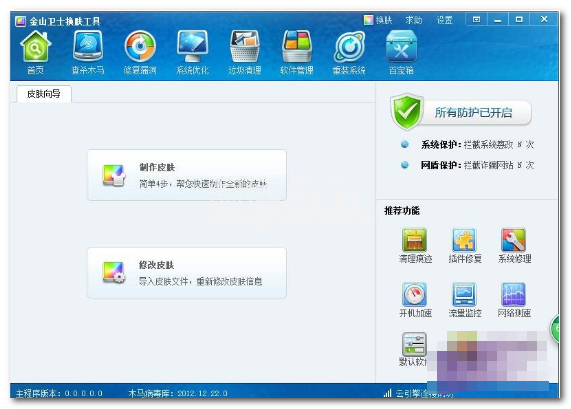
Task: Click the cloud engine signal icon
Action: pyautogui.click(x=387, y=393)
